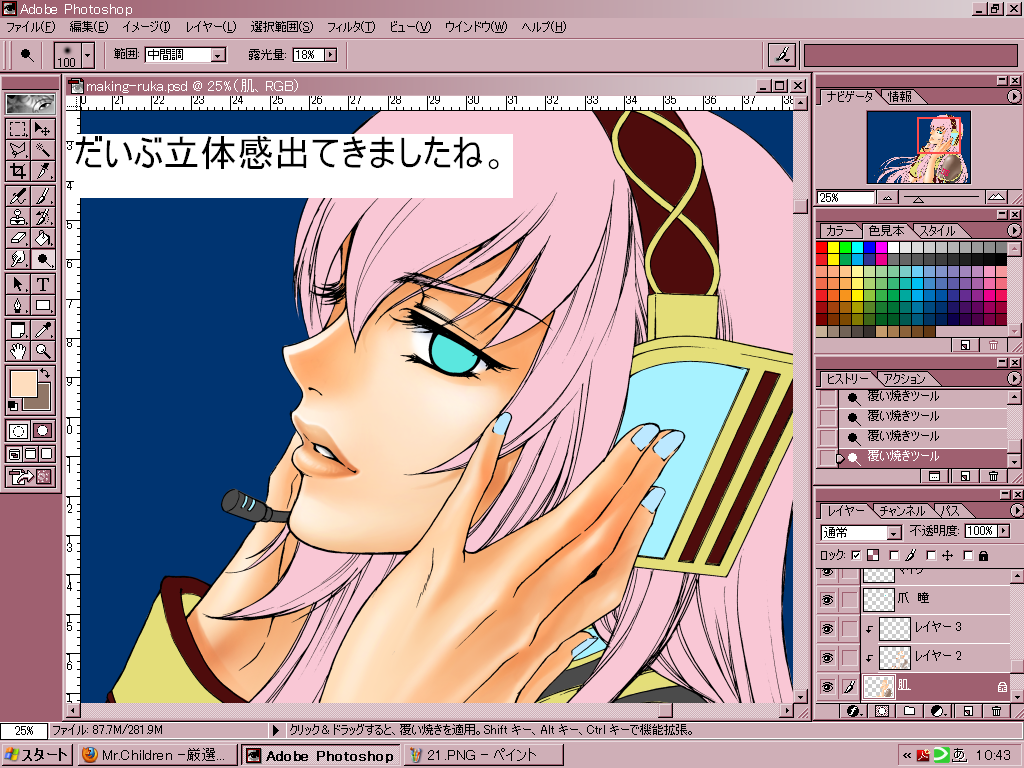Select the Slice tool
Screen dimensions: 1024x768
pos(42,172)
